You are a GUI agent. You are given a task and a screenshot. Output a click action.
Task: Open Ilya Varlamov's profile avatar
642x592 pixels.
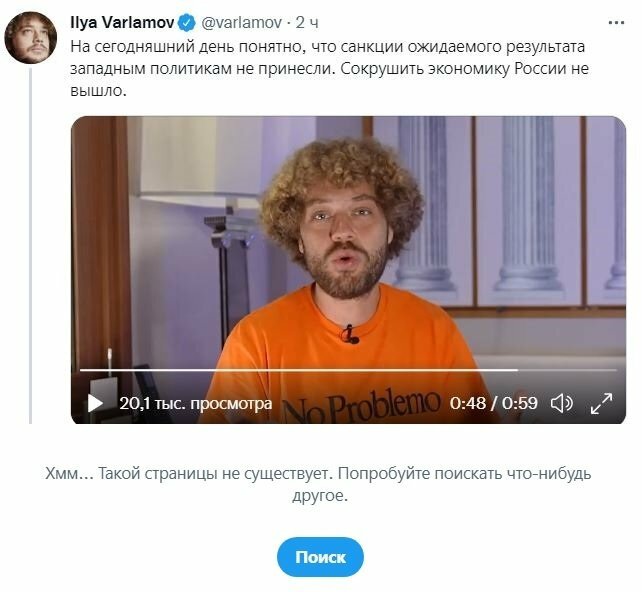pos(31,38)
